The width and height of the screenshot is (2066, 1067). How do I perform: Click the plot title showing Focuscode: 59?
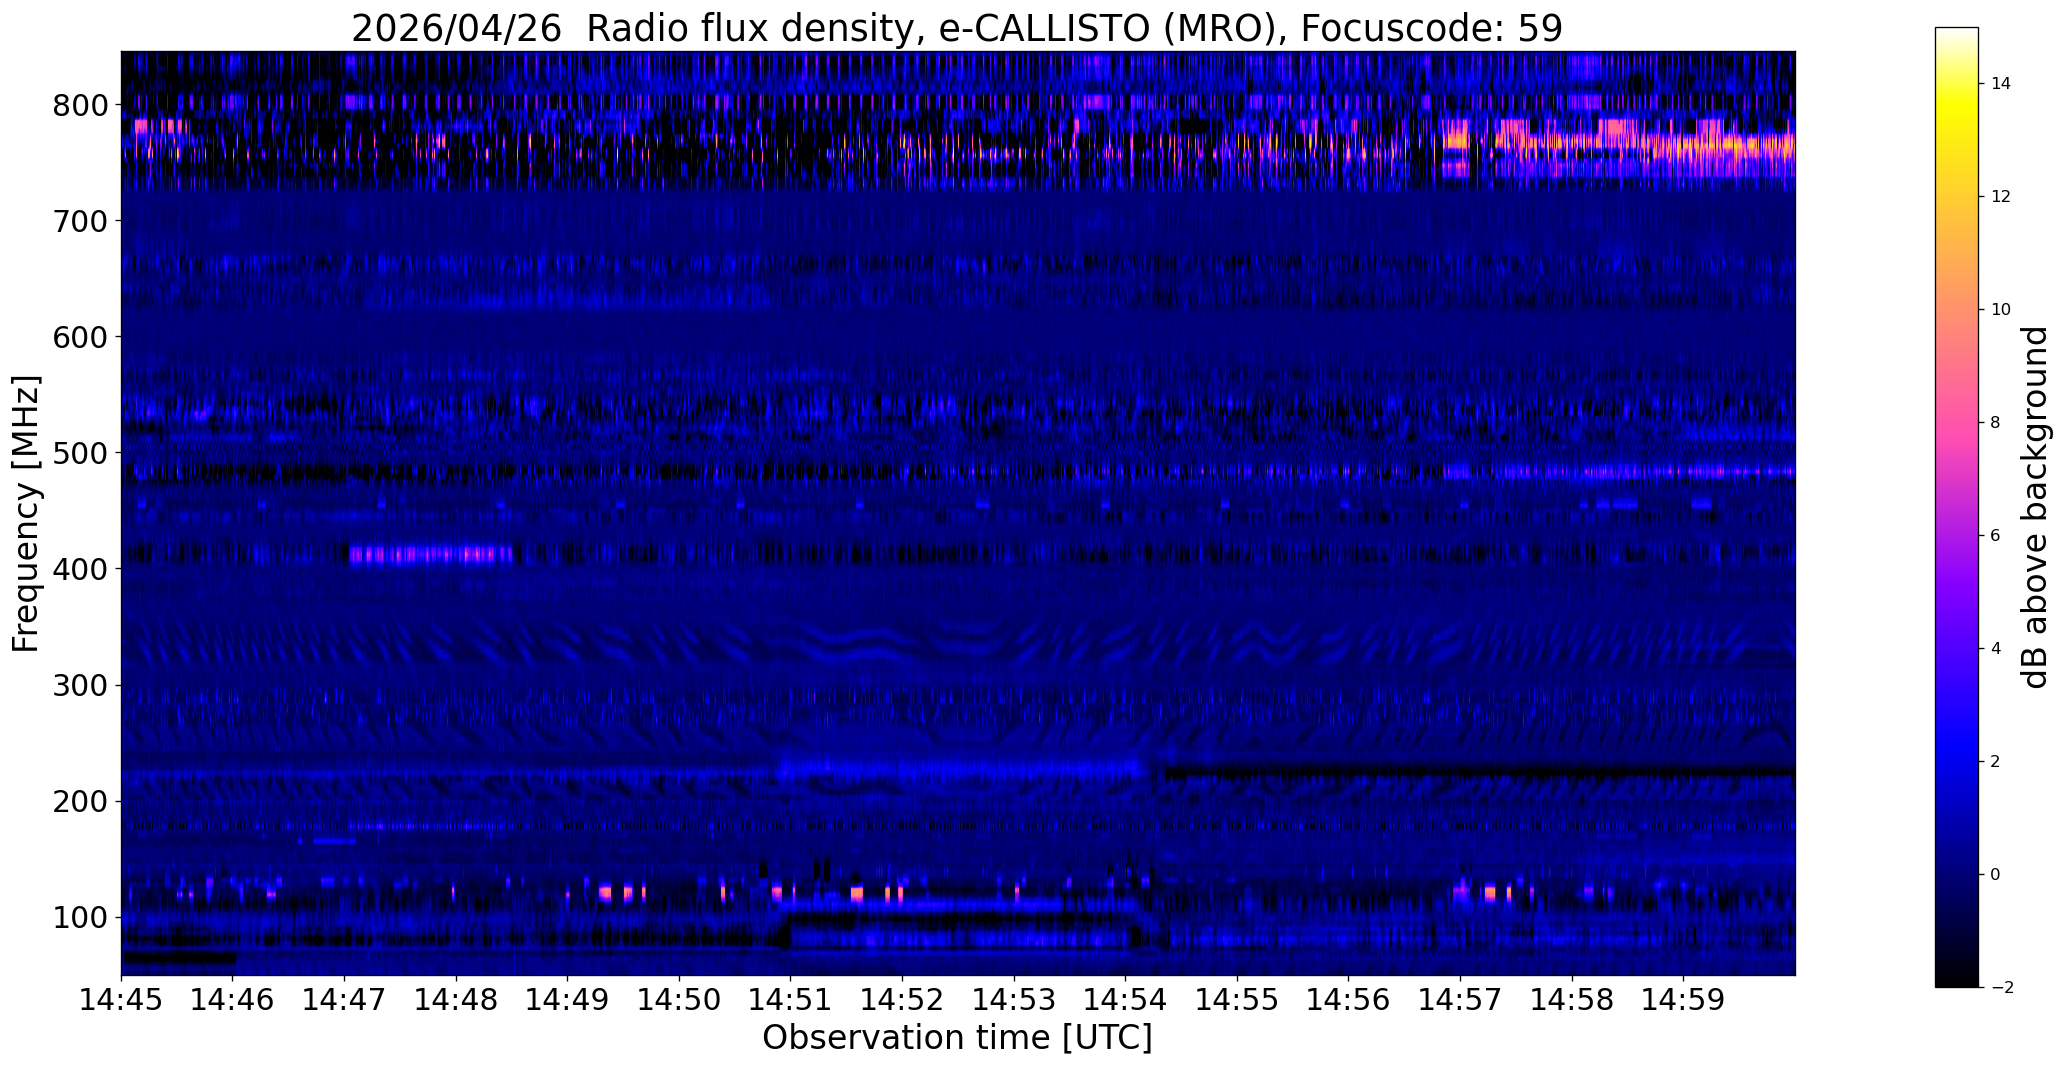[x=957, y=28]
